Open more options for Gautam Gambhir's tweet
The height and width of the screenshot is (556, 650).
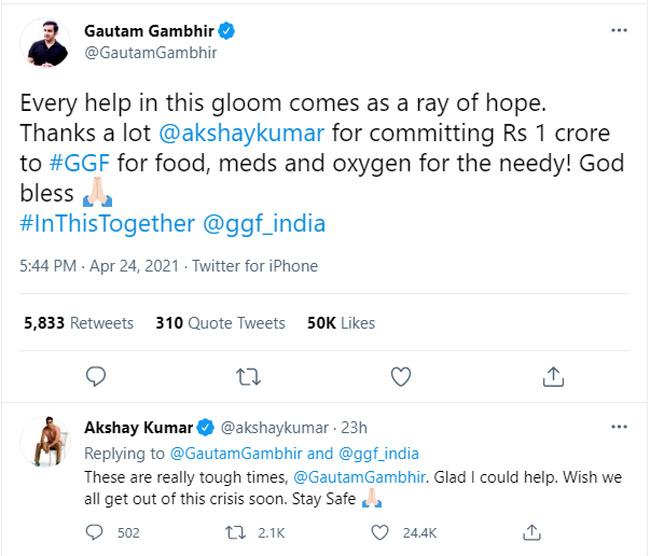click(x=619, y=31)
